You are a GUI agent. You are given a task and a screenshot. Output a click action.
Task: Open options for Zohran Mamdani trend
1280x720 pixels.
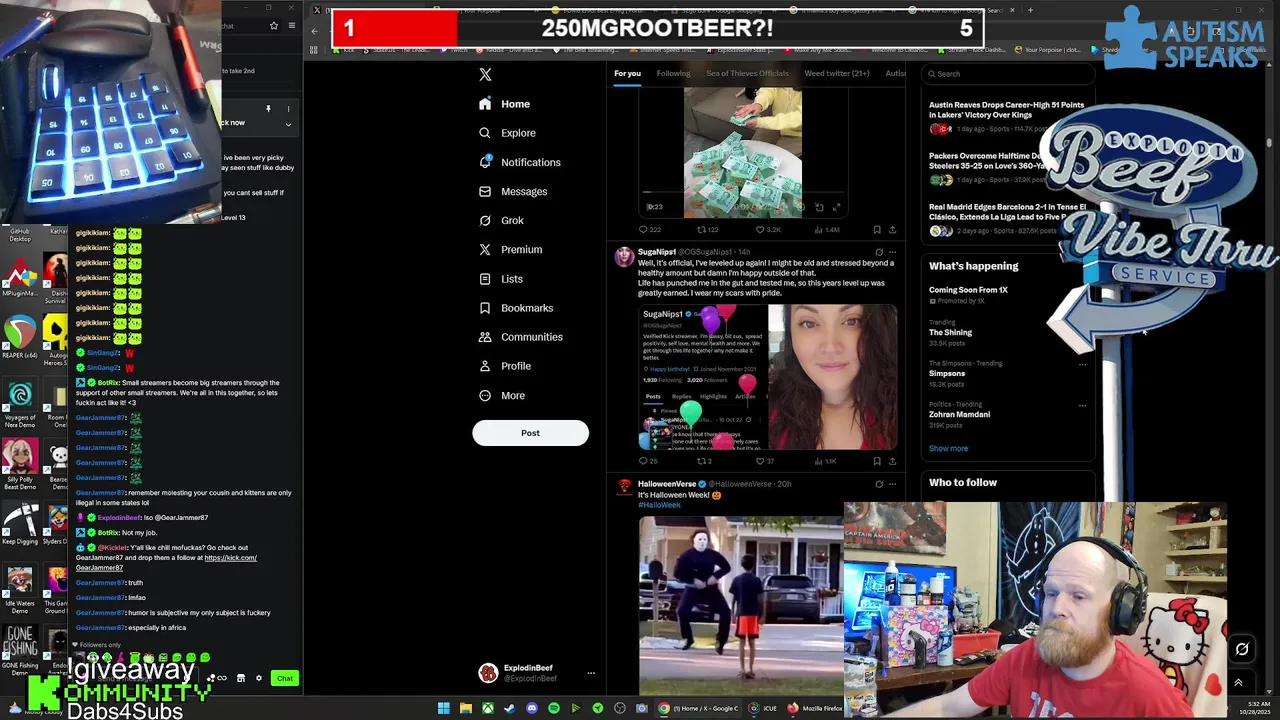1082,405
